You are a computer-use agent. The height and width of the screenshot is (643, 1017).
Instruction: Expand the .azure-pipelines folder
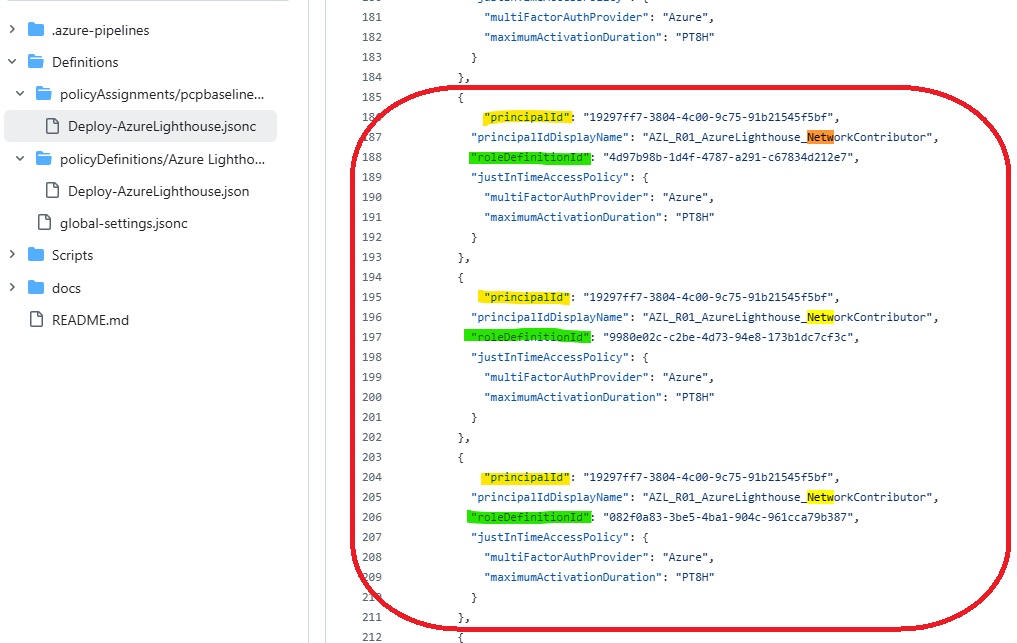(13, 29)
